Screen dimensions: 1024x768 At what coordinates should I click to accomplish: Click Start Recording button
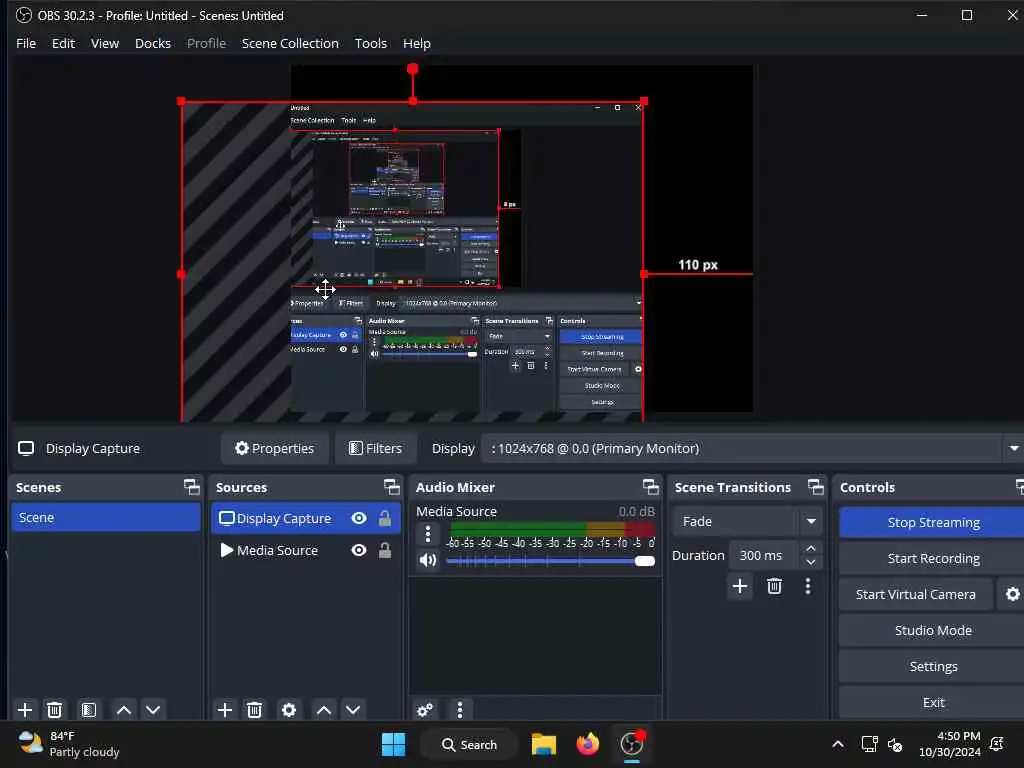(933, 558)
